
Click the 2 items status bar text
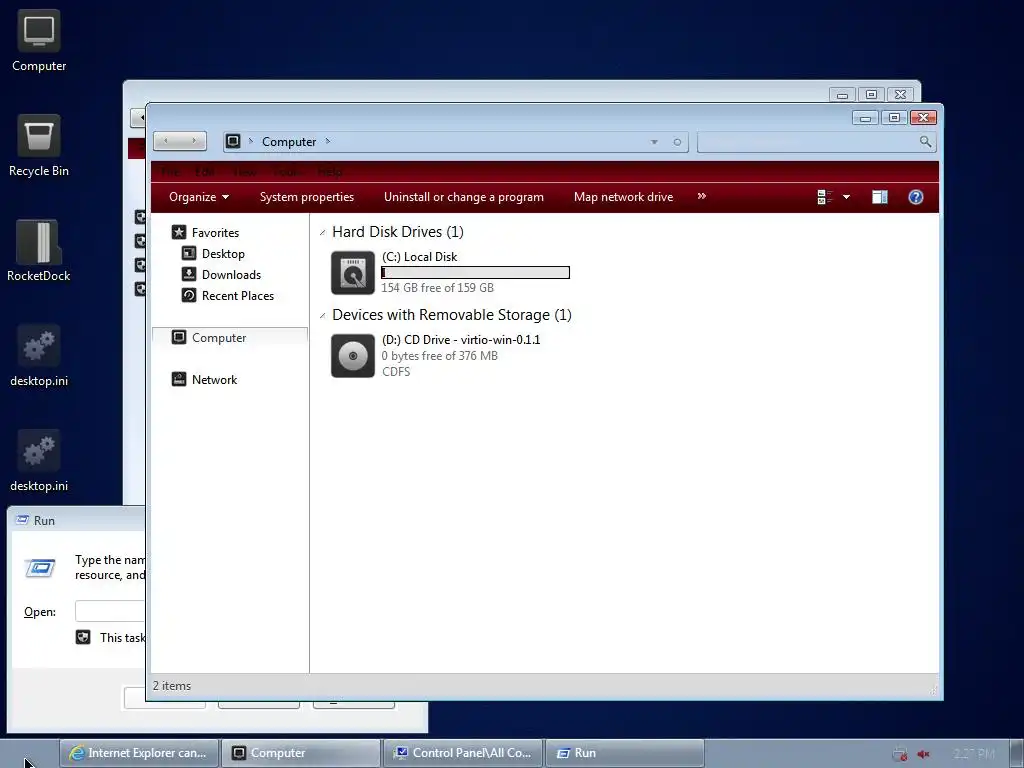click(172, 686)
